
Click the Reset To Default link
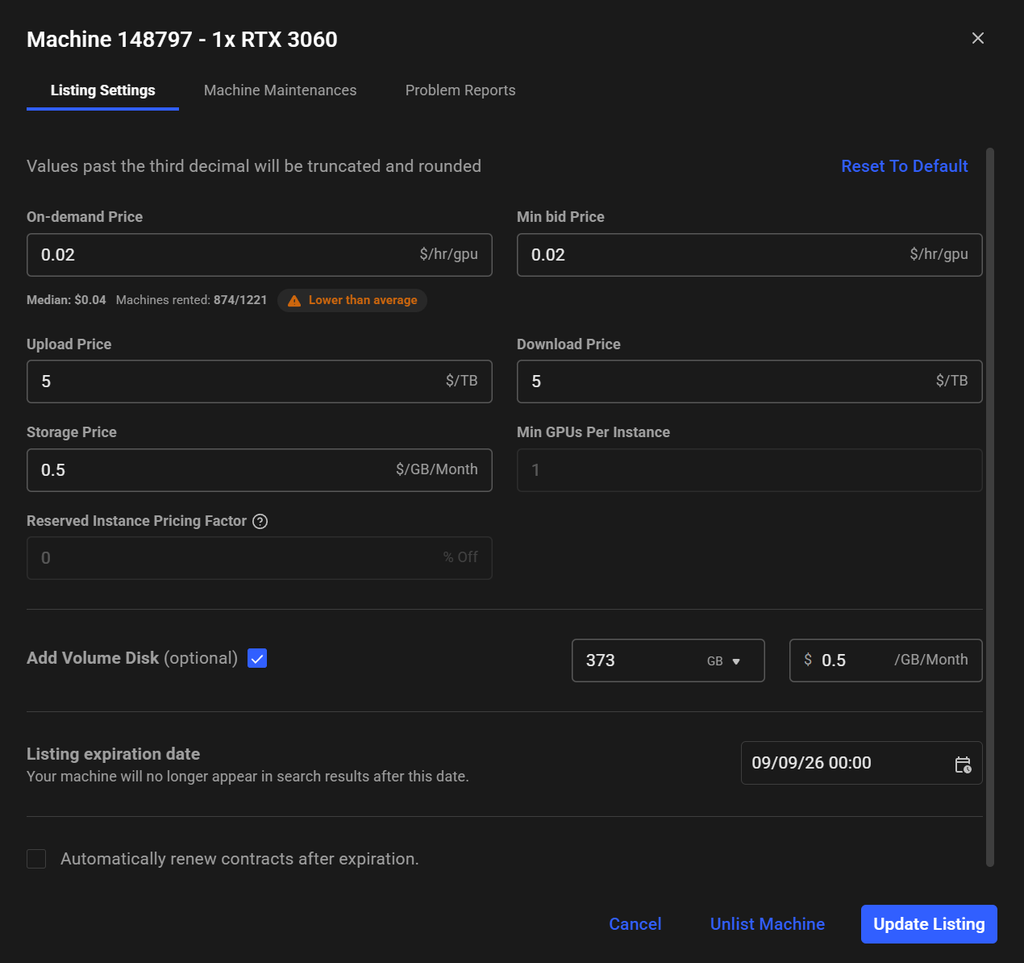[x=904, y=166]
